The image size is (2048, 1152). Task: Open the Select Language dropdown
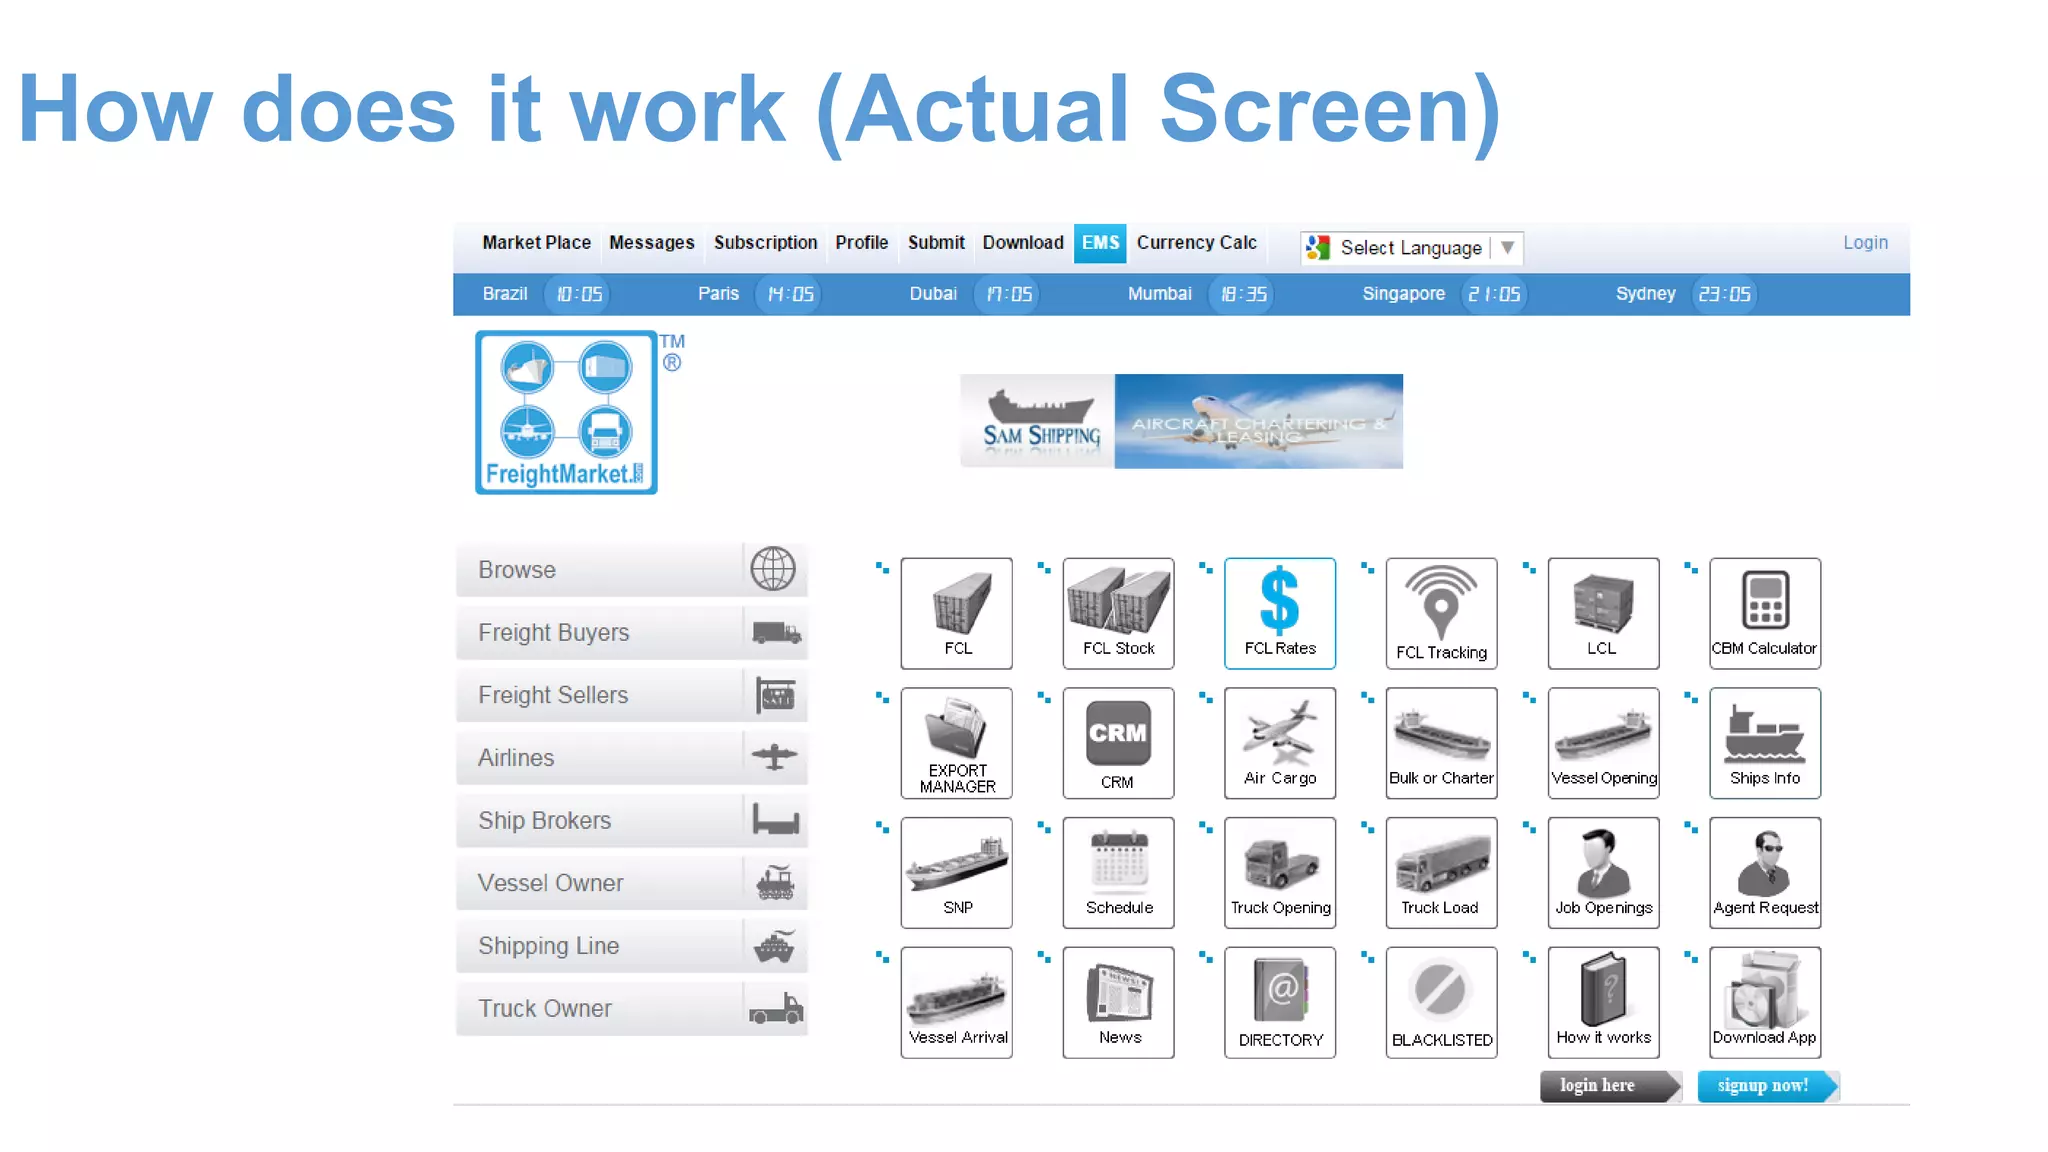click(1411, 247)
